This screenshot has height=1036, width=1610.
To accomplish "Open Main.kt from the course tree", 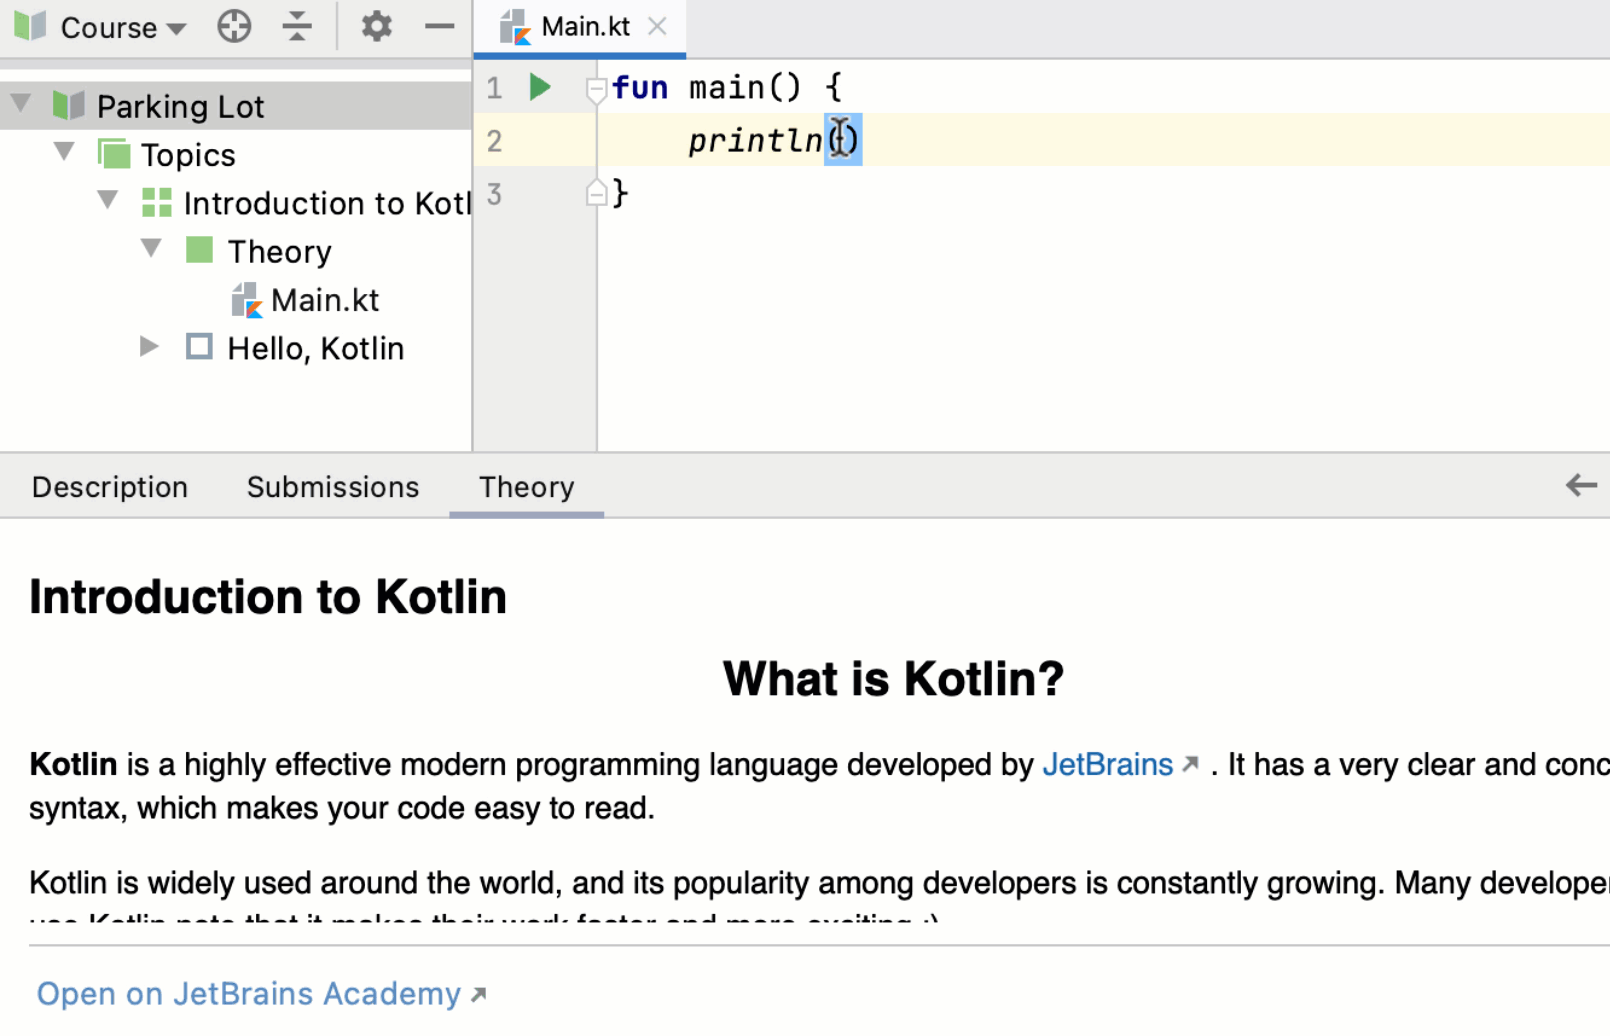I will tap(325, 300).
